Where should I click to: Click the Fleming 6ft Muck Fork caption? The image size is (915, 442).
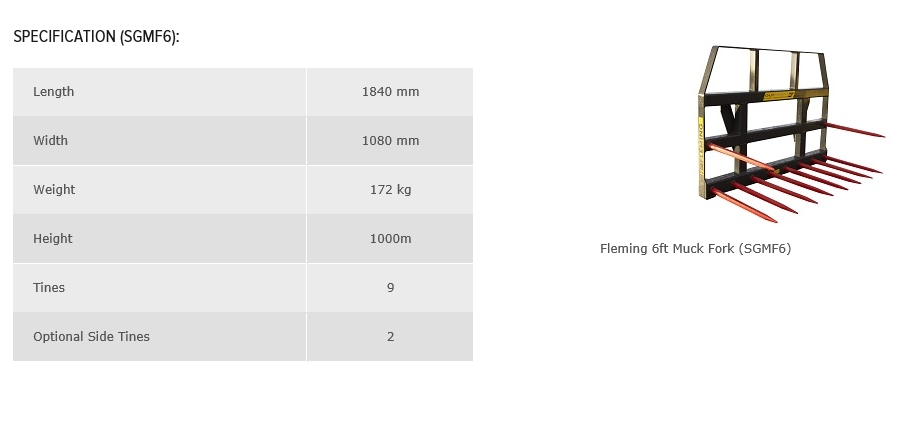695,249
